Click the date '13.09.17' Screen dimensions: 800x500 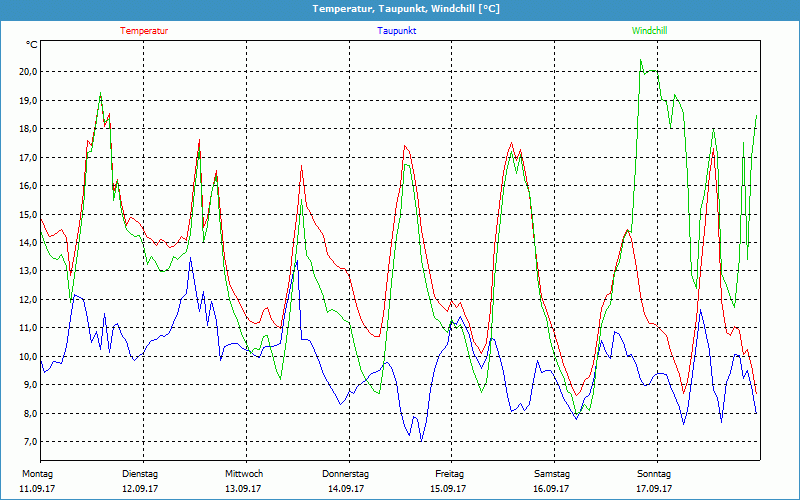point(243,489)
